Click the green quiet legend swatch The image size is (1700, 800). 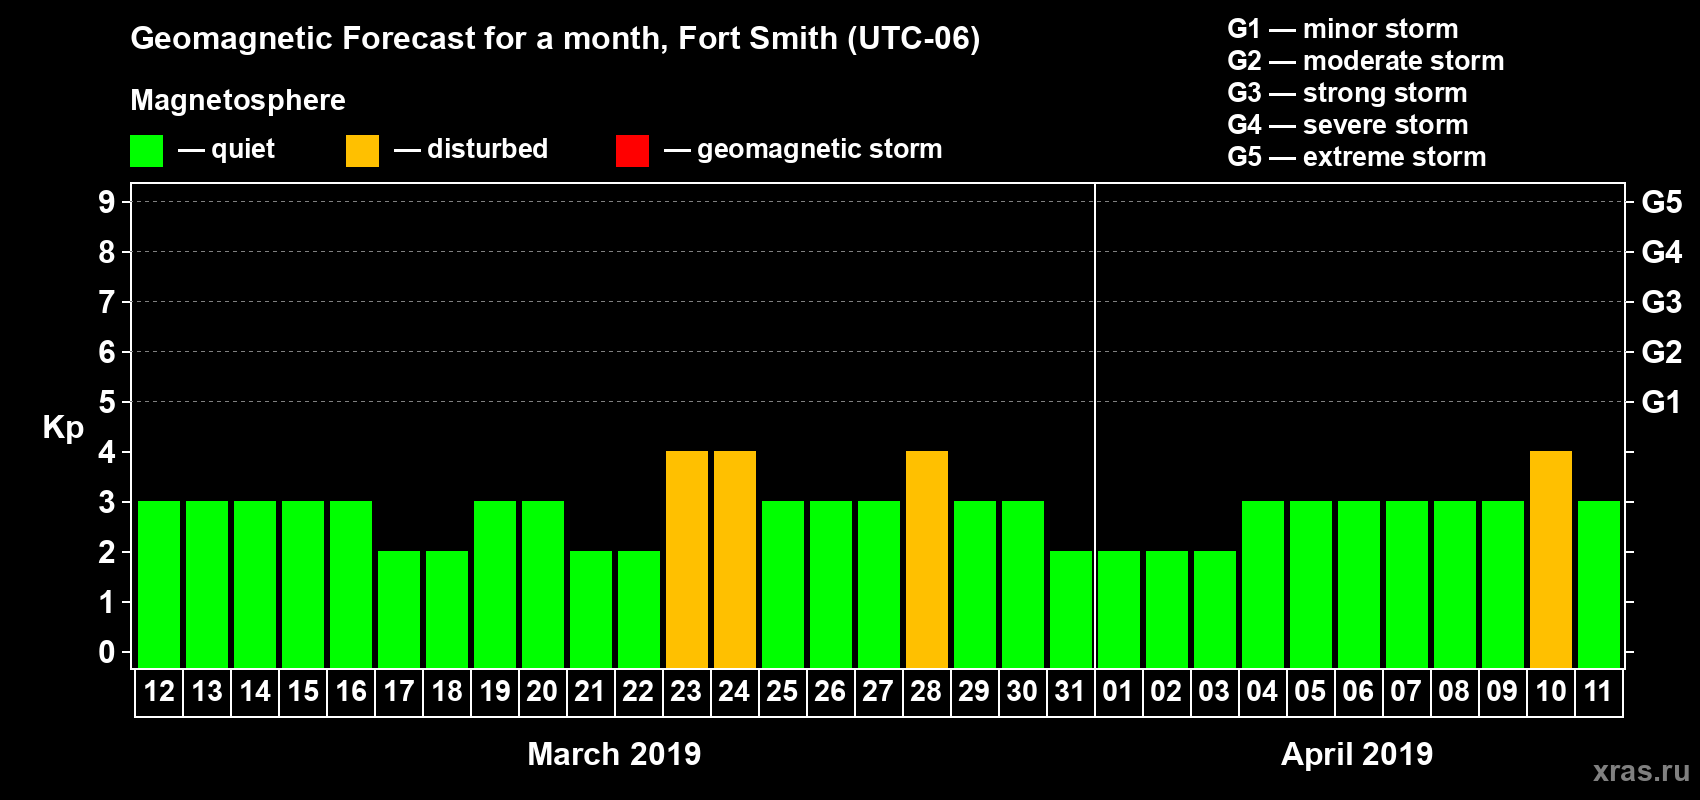147,151
